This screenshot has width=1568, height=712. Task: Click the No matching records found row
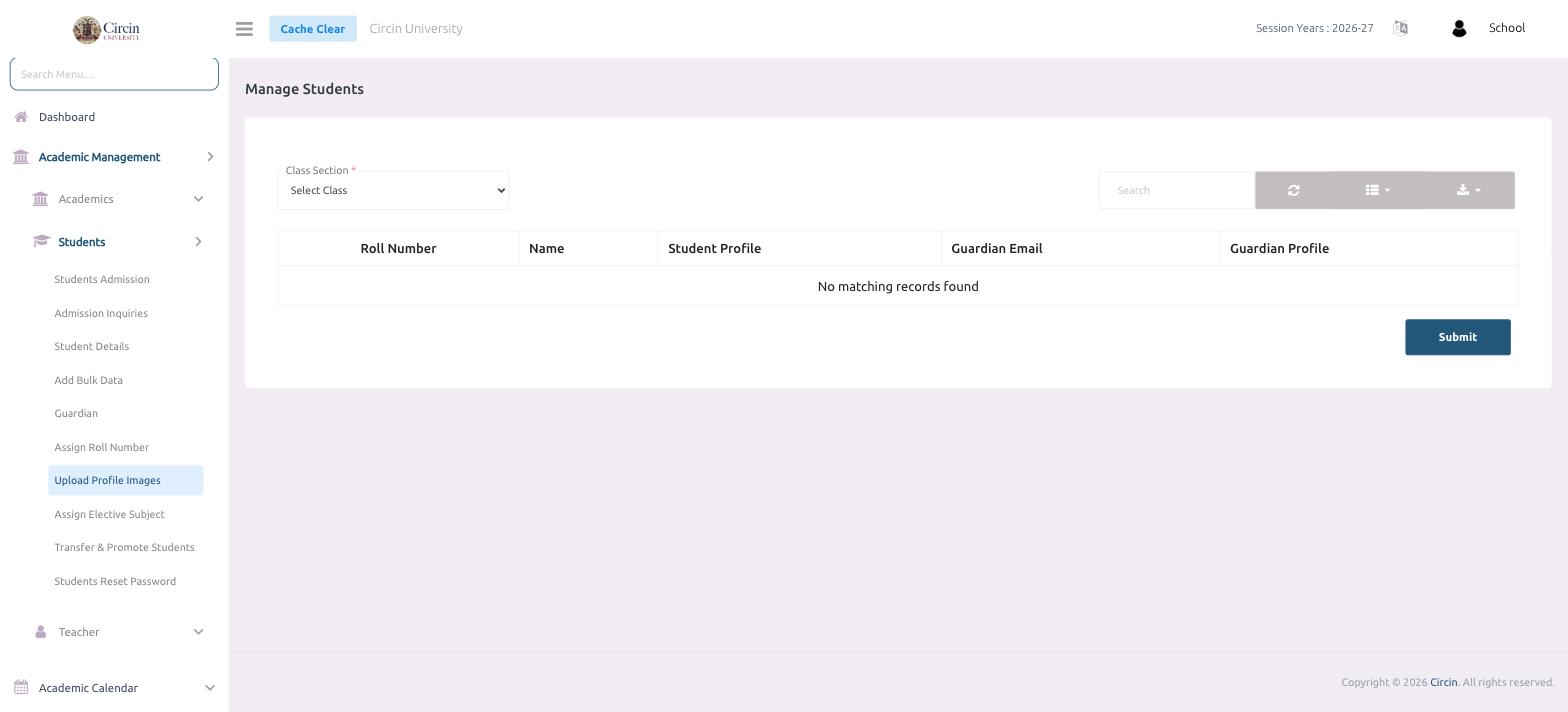[898, 286]
